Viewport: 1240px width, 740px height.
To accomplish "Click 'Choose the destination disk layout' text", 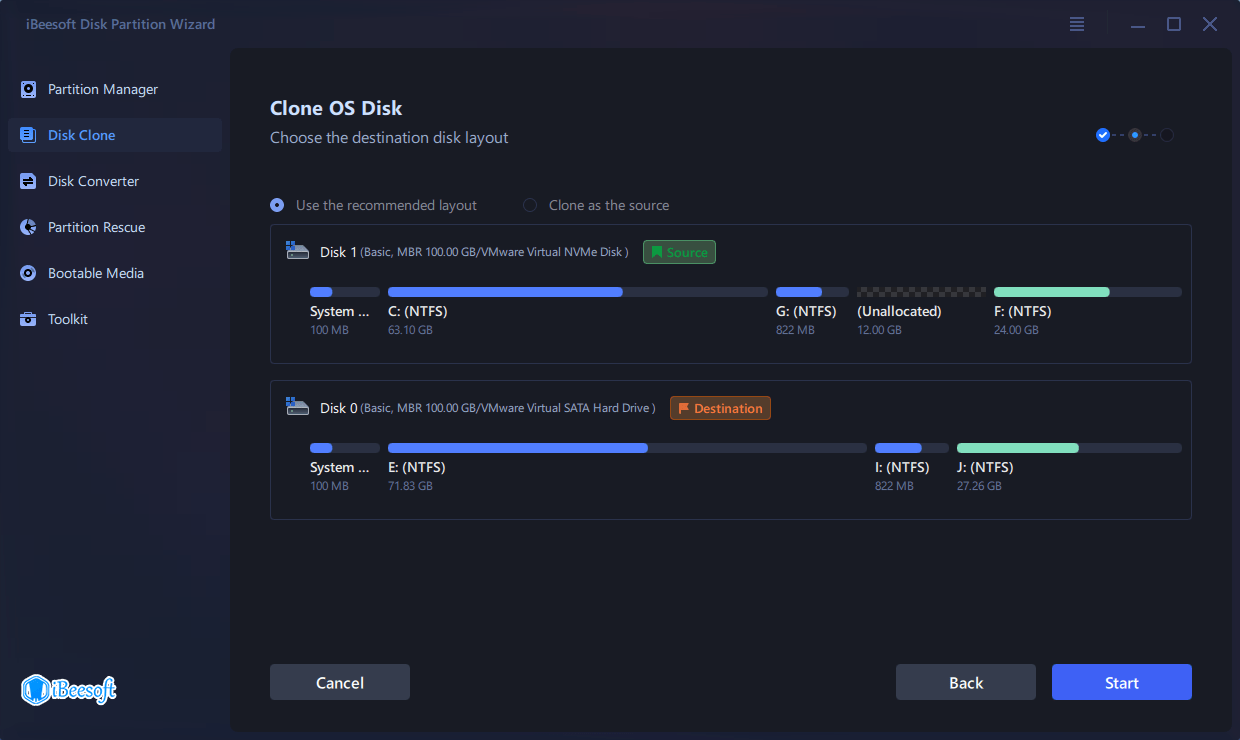I will coord(389,138).
